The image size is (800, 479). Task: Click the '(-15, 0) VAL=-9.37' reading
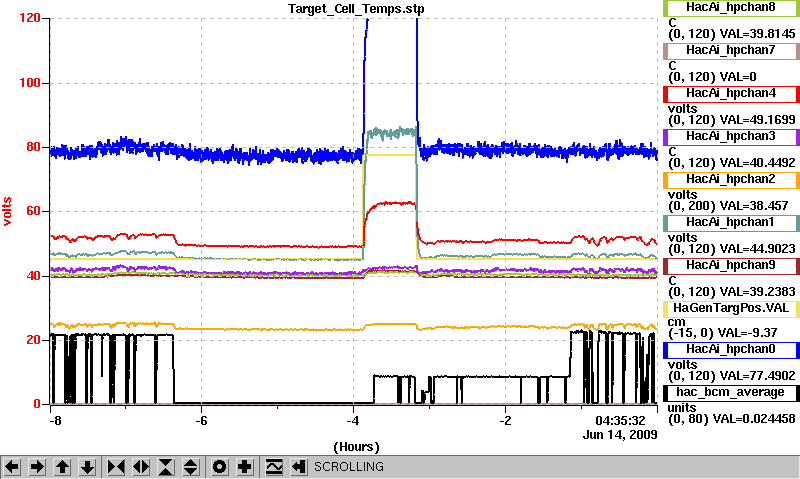click(x=722, y=333)
